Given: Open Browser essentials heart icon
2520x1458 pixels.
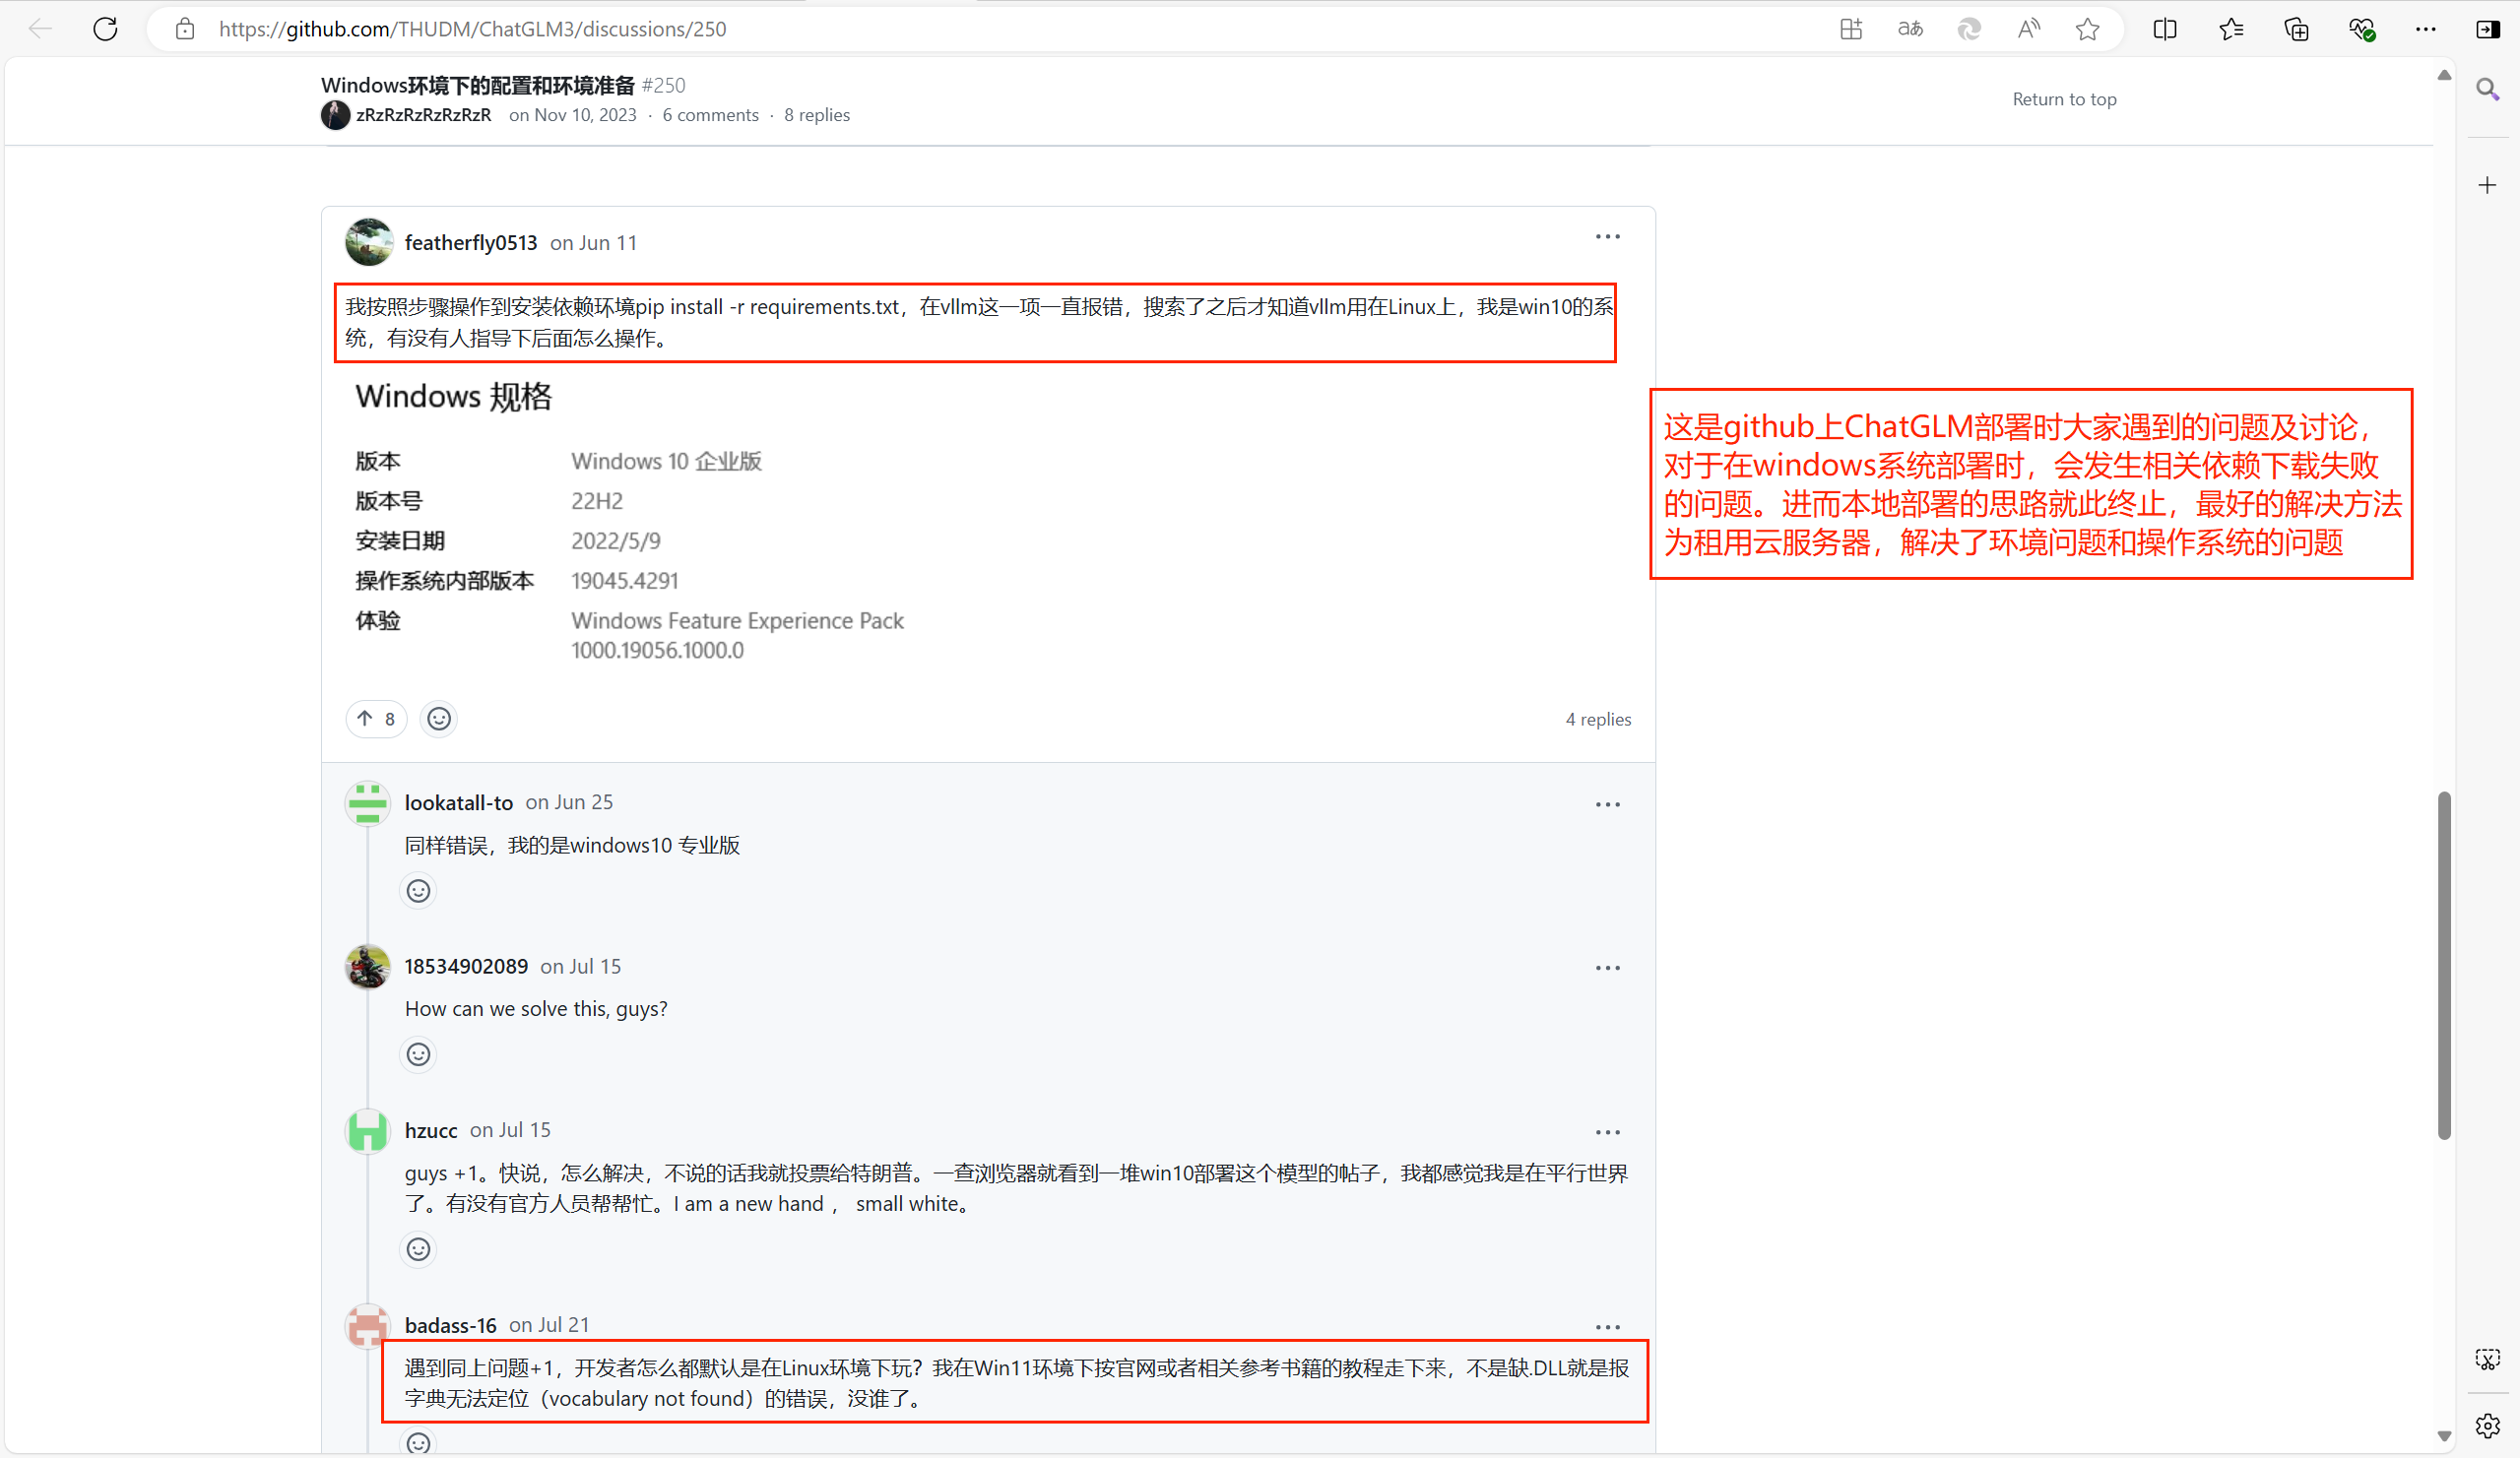Looking at the screenshot, I should tap(2362, 29).
